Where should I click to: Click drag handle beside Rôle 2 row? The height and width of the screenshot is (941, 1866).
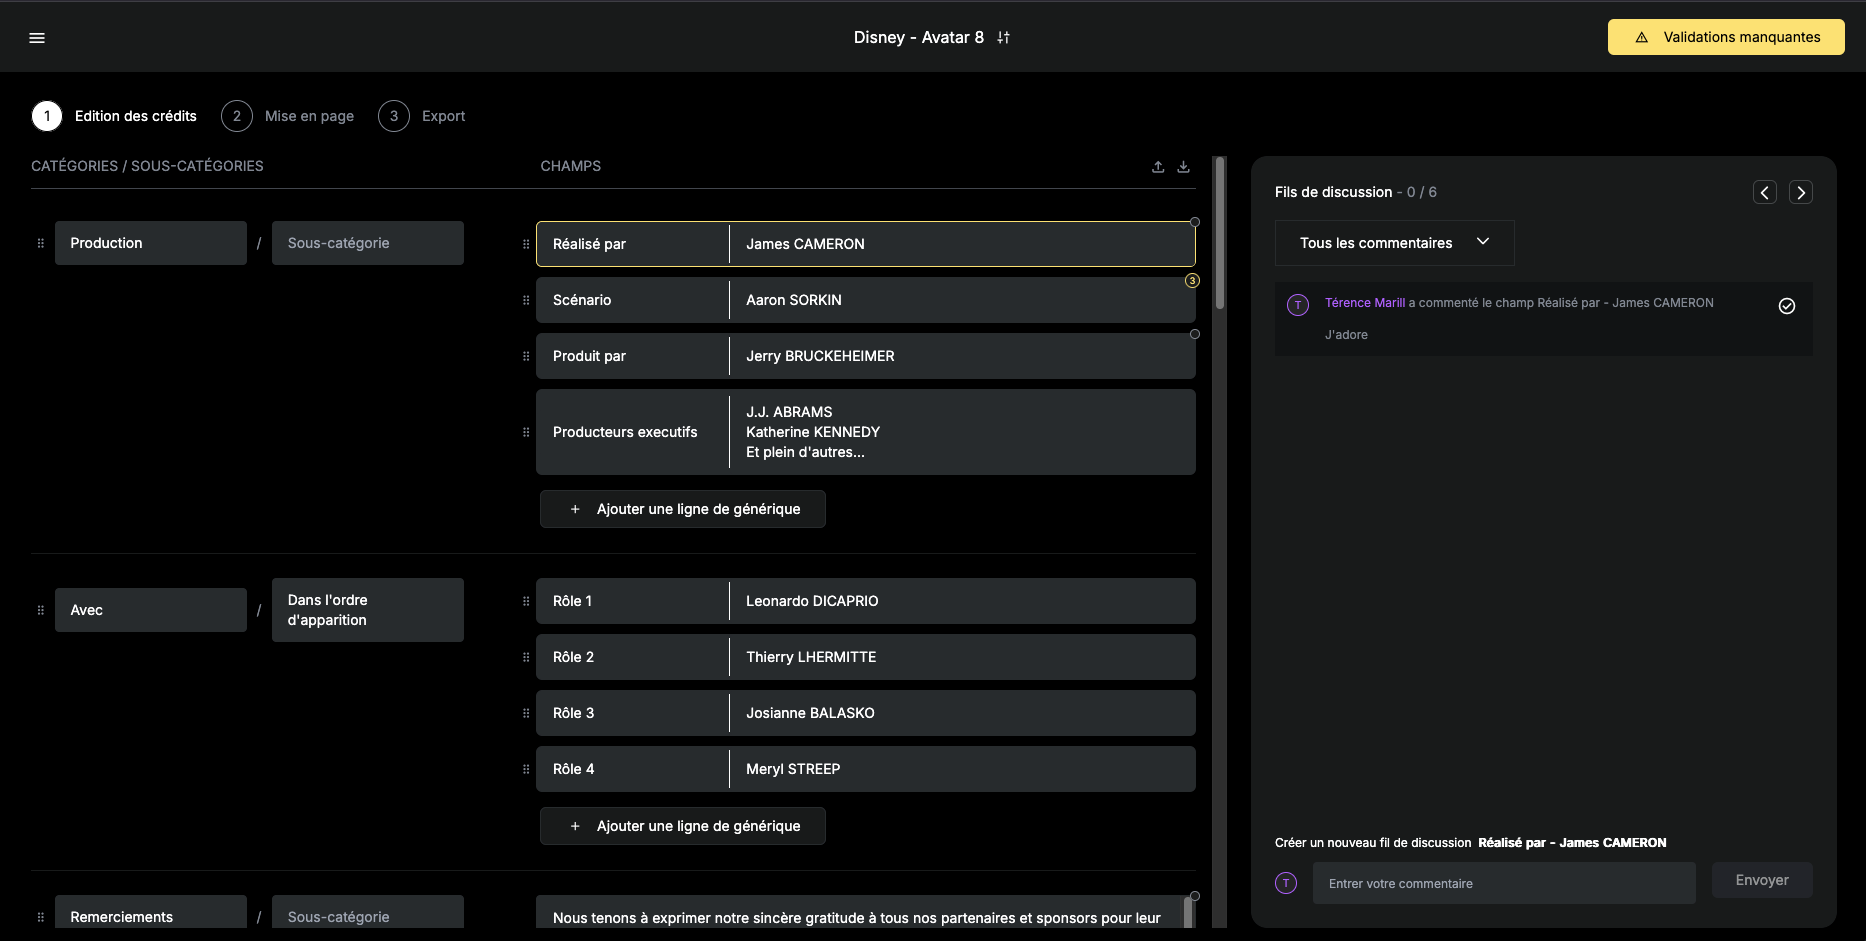pyautogui.click(x=526, y=658)
